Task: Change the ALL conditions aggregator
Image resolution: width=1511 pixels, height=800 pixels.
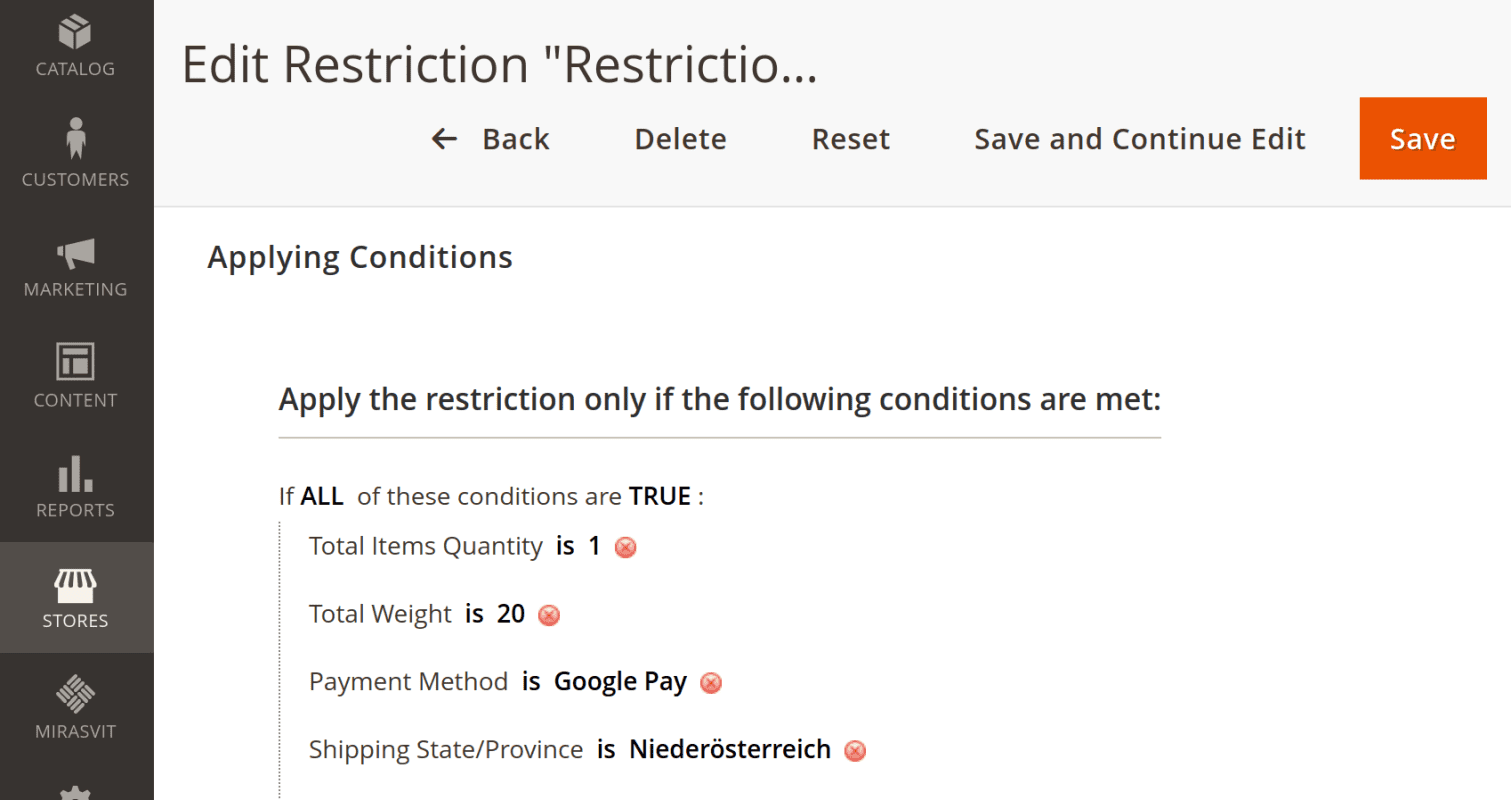Action: [x=322, y=496]
